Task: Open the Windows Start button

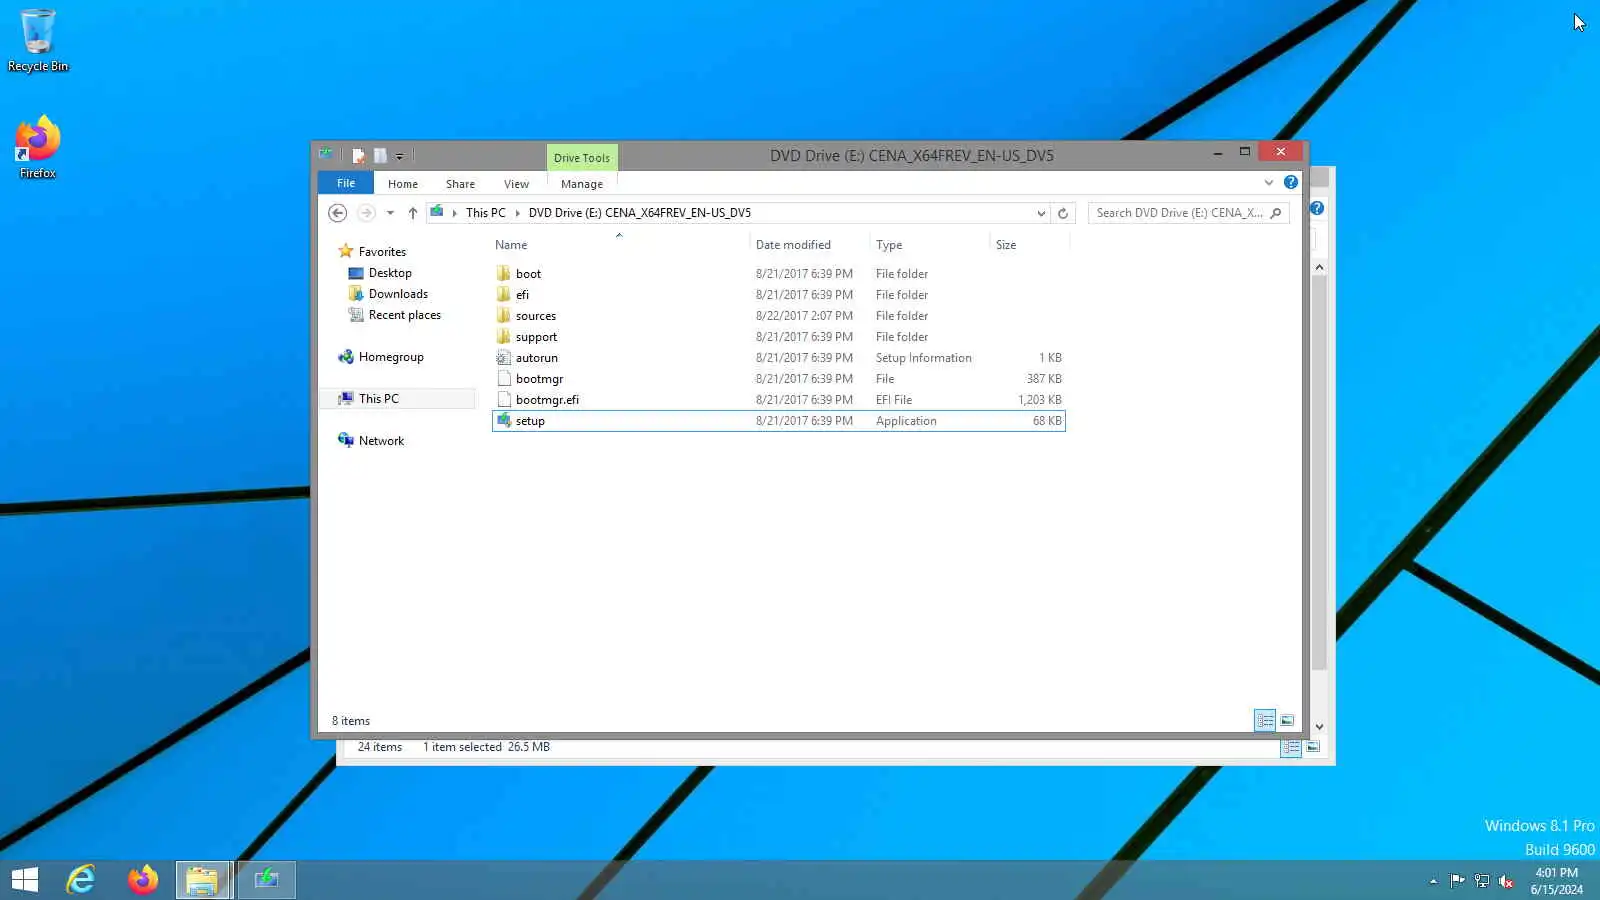Action: click(25, 880)
